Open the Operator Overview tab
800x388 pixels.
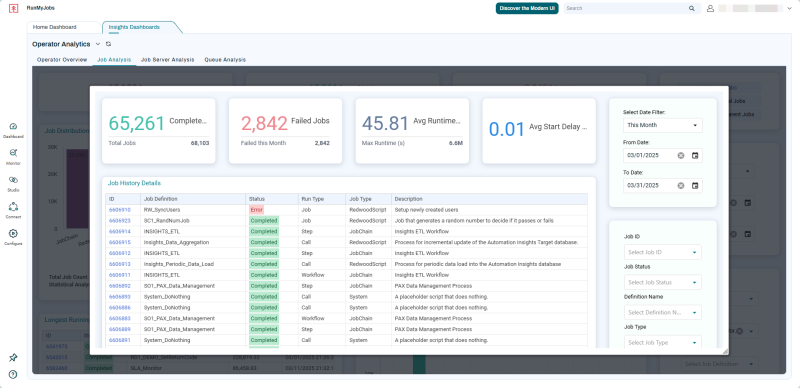click(62, 60)
